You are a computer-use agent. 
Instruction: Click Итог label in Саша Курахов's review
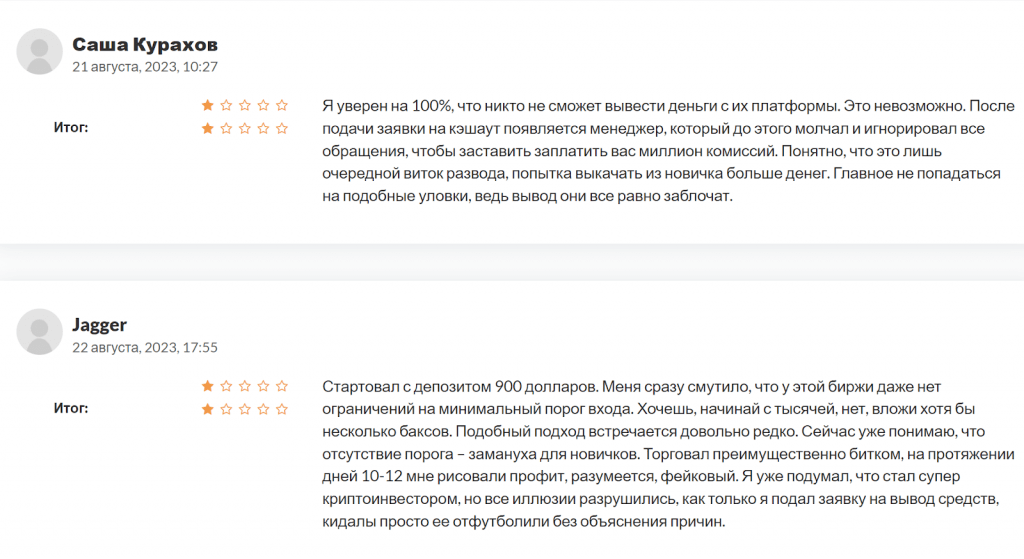tap(71, 127)
